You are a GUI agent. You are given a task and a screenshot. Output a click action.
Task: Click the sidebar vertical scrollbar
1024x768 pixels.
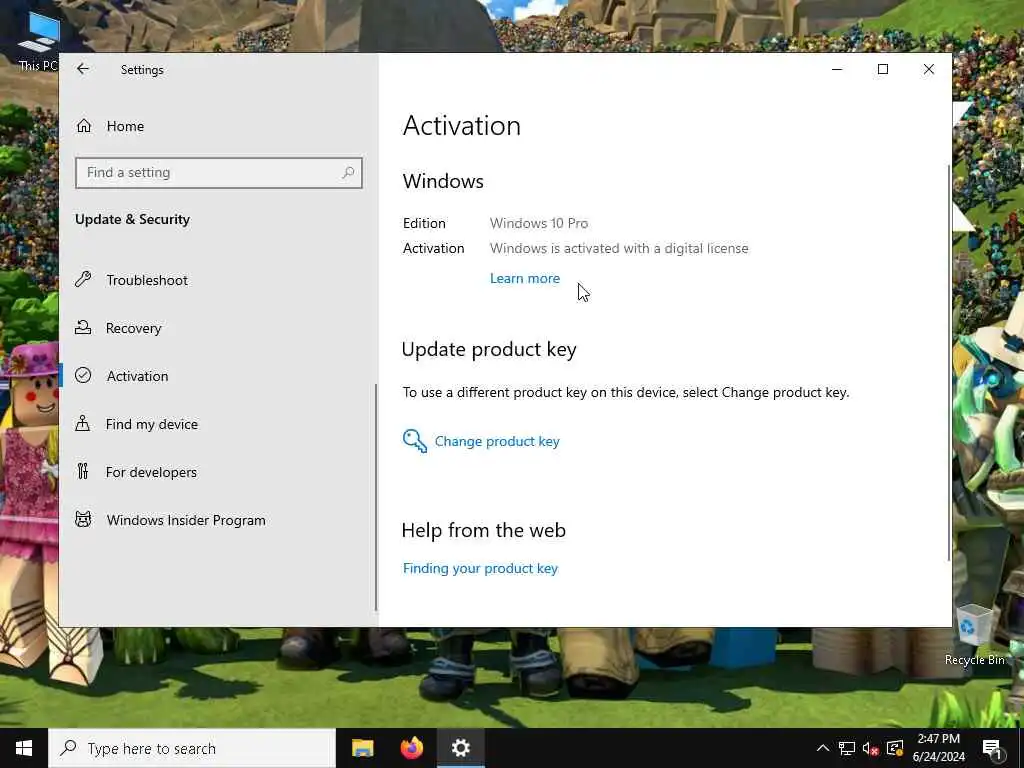click(x=376, y=497)
